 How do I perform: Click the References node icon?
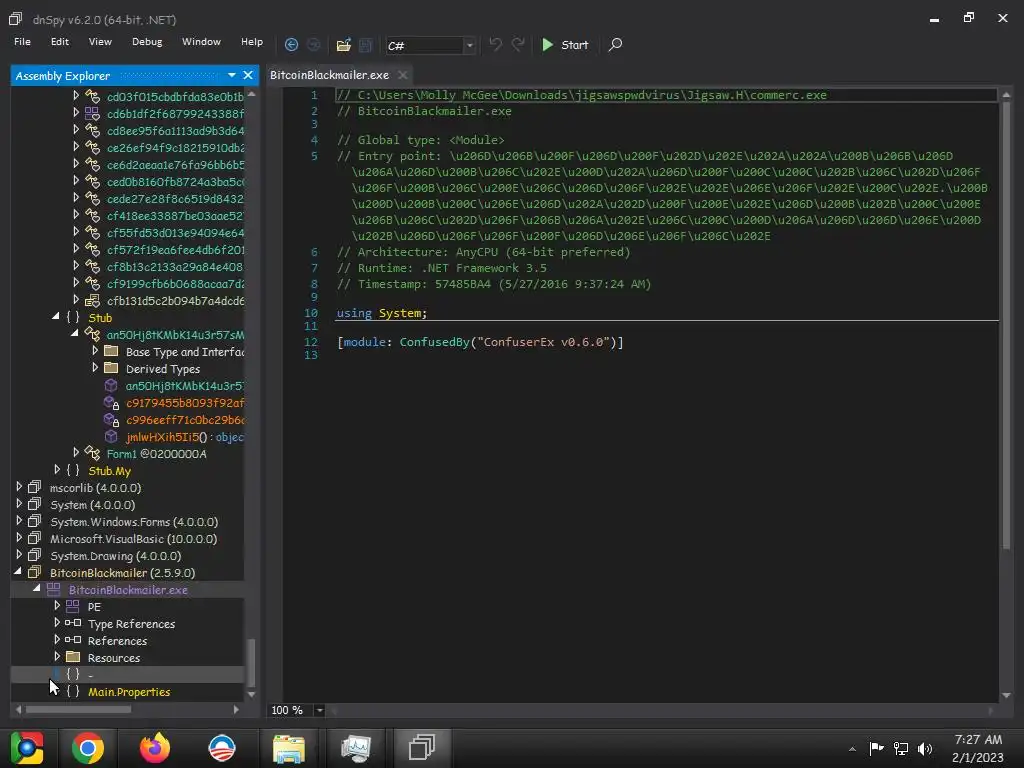point(72,640)
